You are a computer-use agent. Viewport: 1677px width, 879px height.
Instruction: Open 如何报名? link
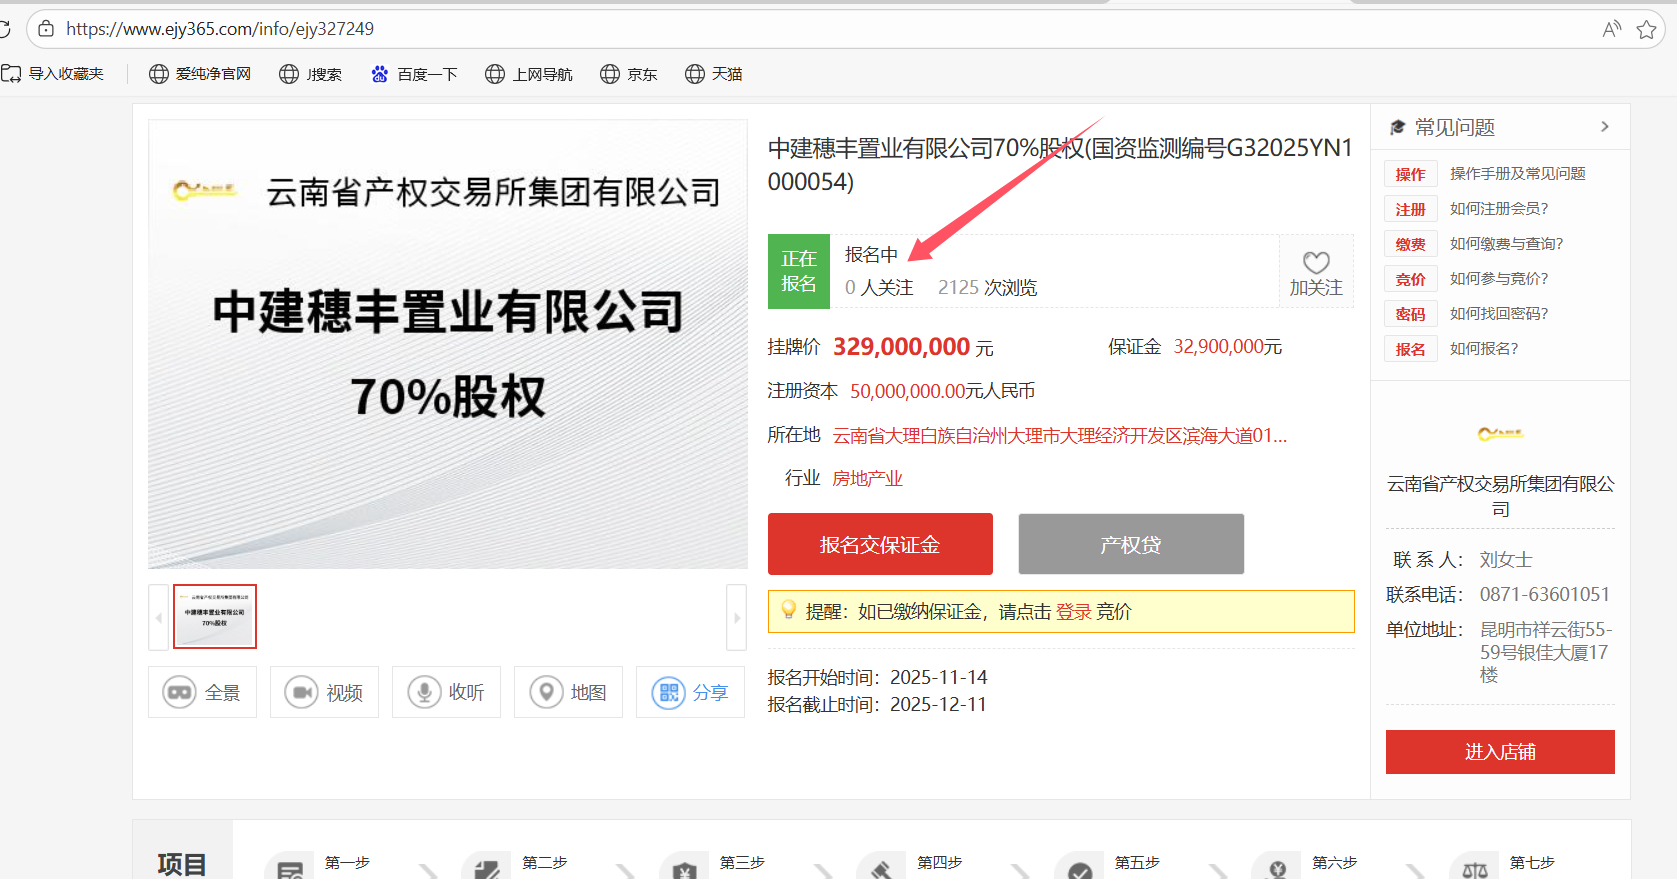tap(1484, 349)
